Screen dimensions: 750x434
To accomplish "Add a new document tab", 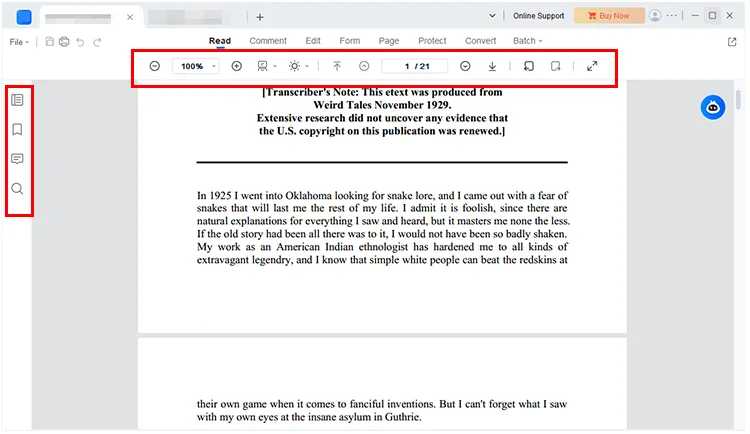I will (260, 17).
